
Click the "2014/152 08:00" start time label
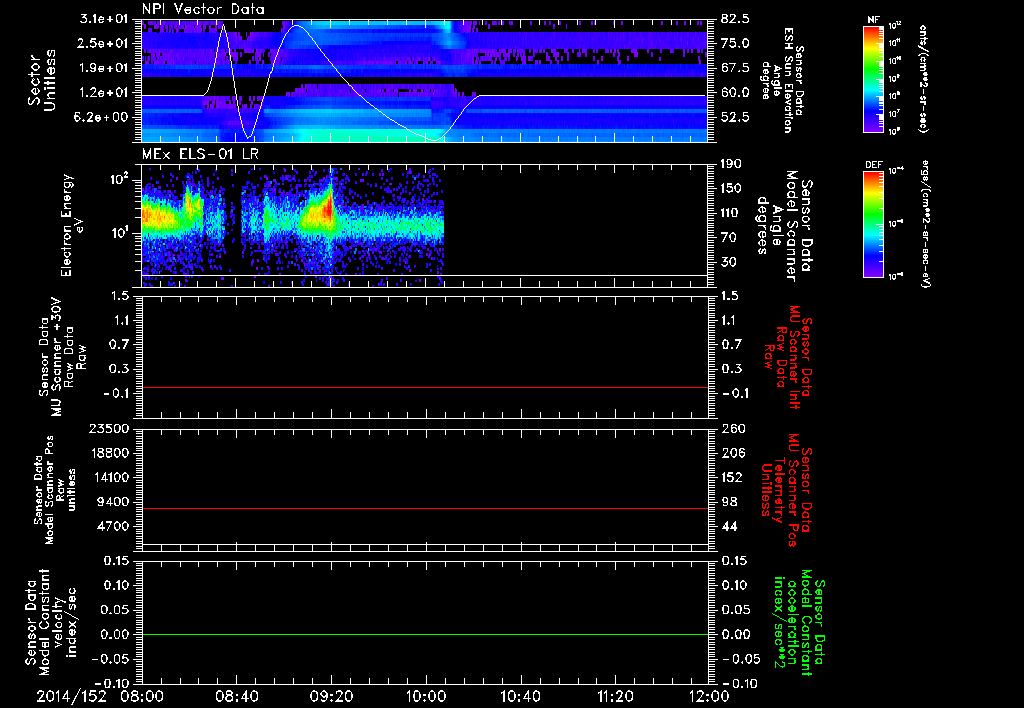pyautogui.click(x=100, y=696)
